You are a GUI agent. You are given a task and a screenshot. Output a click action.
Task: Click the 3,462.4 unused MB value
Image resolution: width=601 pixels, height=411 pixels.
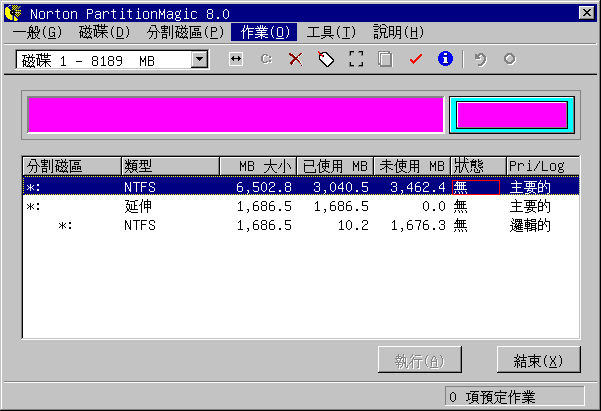[418, 187]
